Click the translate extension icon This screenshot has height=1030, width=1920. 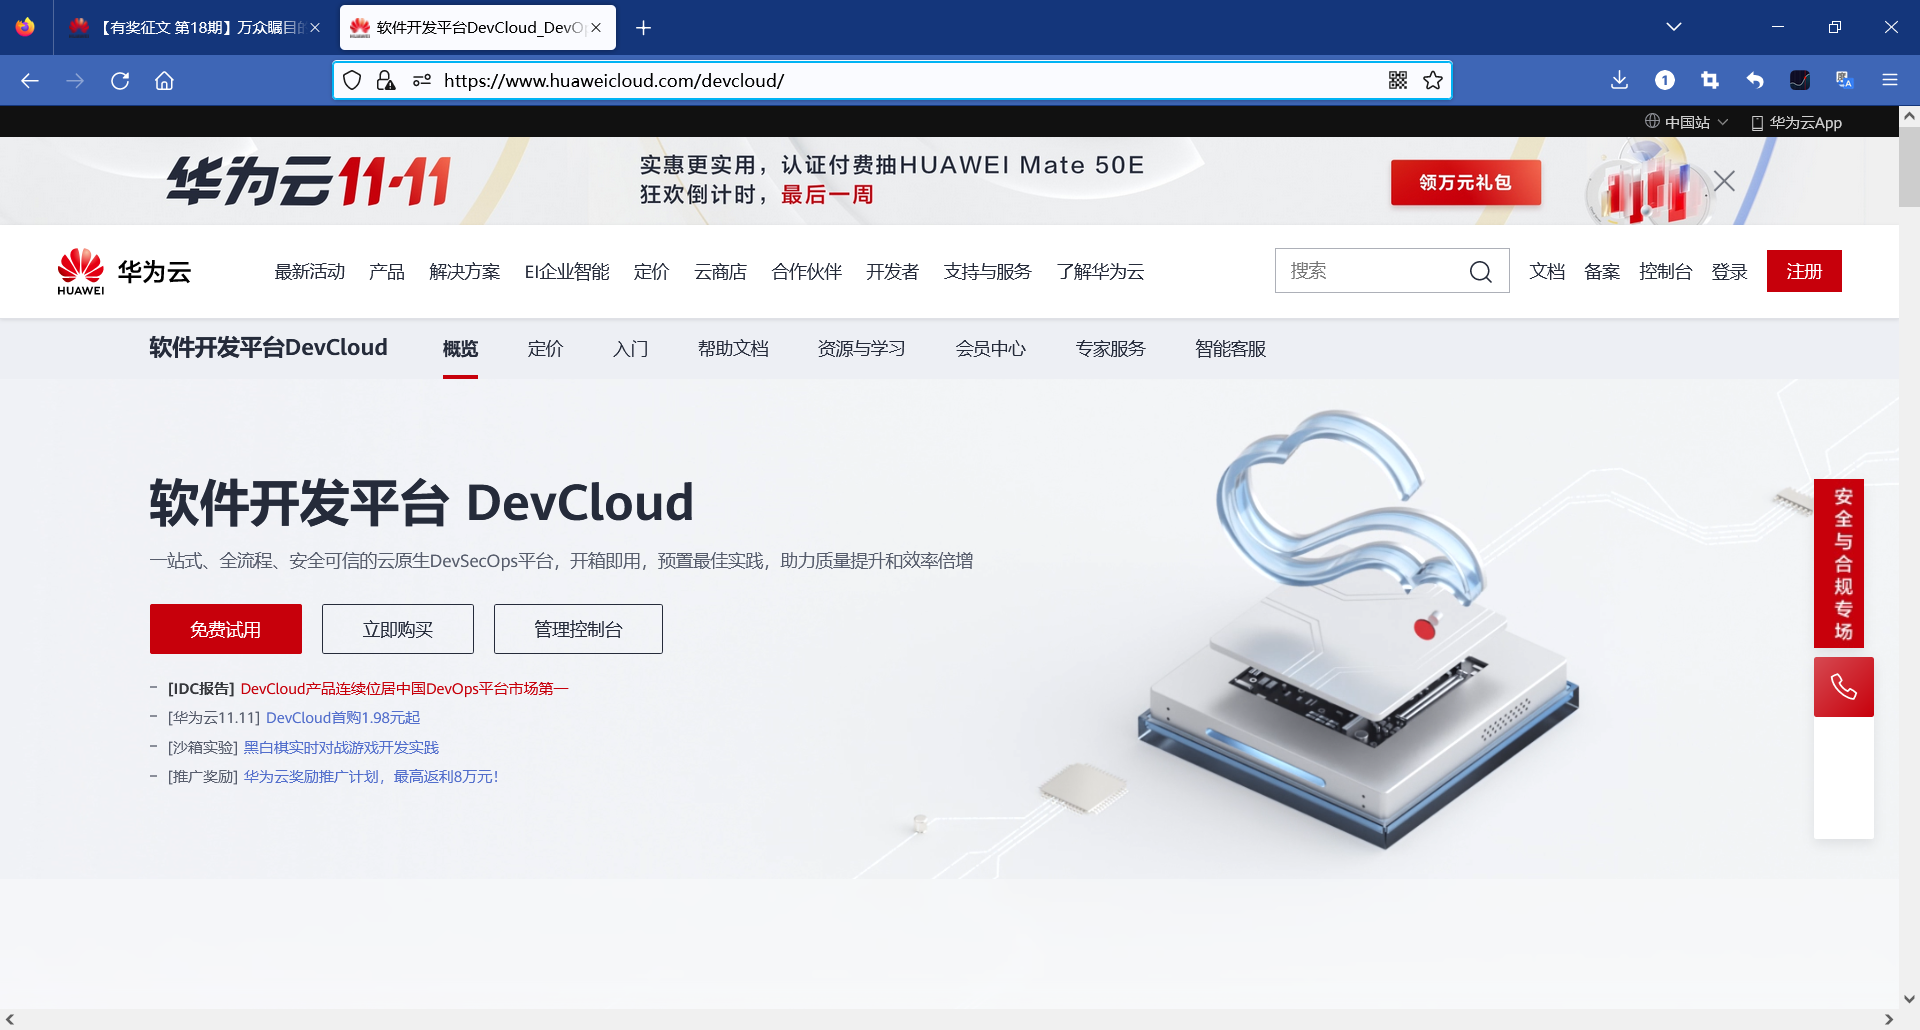[x=1844, y=81]
